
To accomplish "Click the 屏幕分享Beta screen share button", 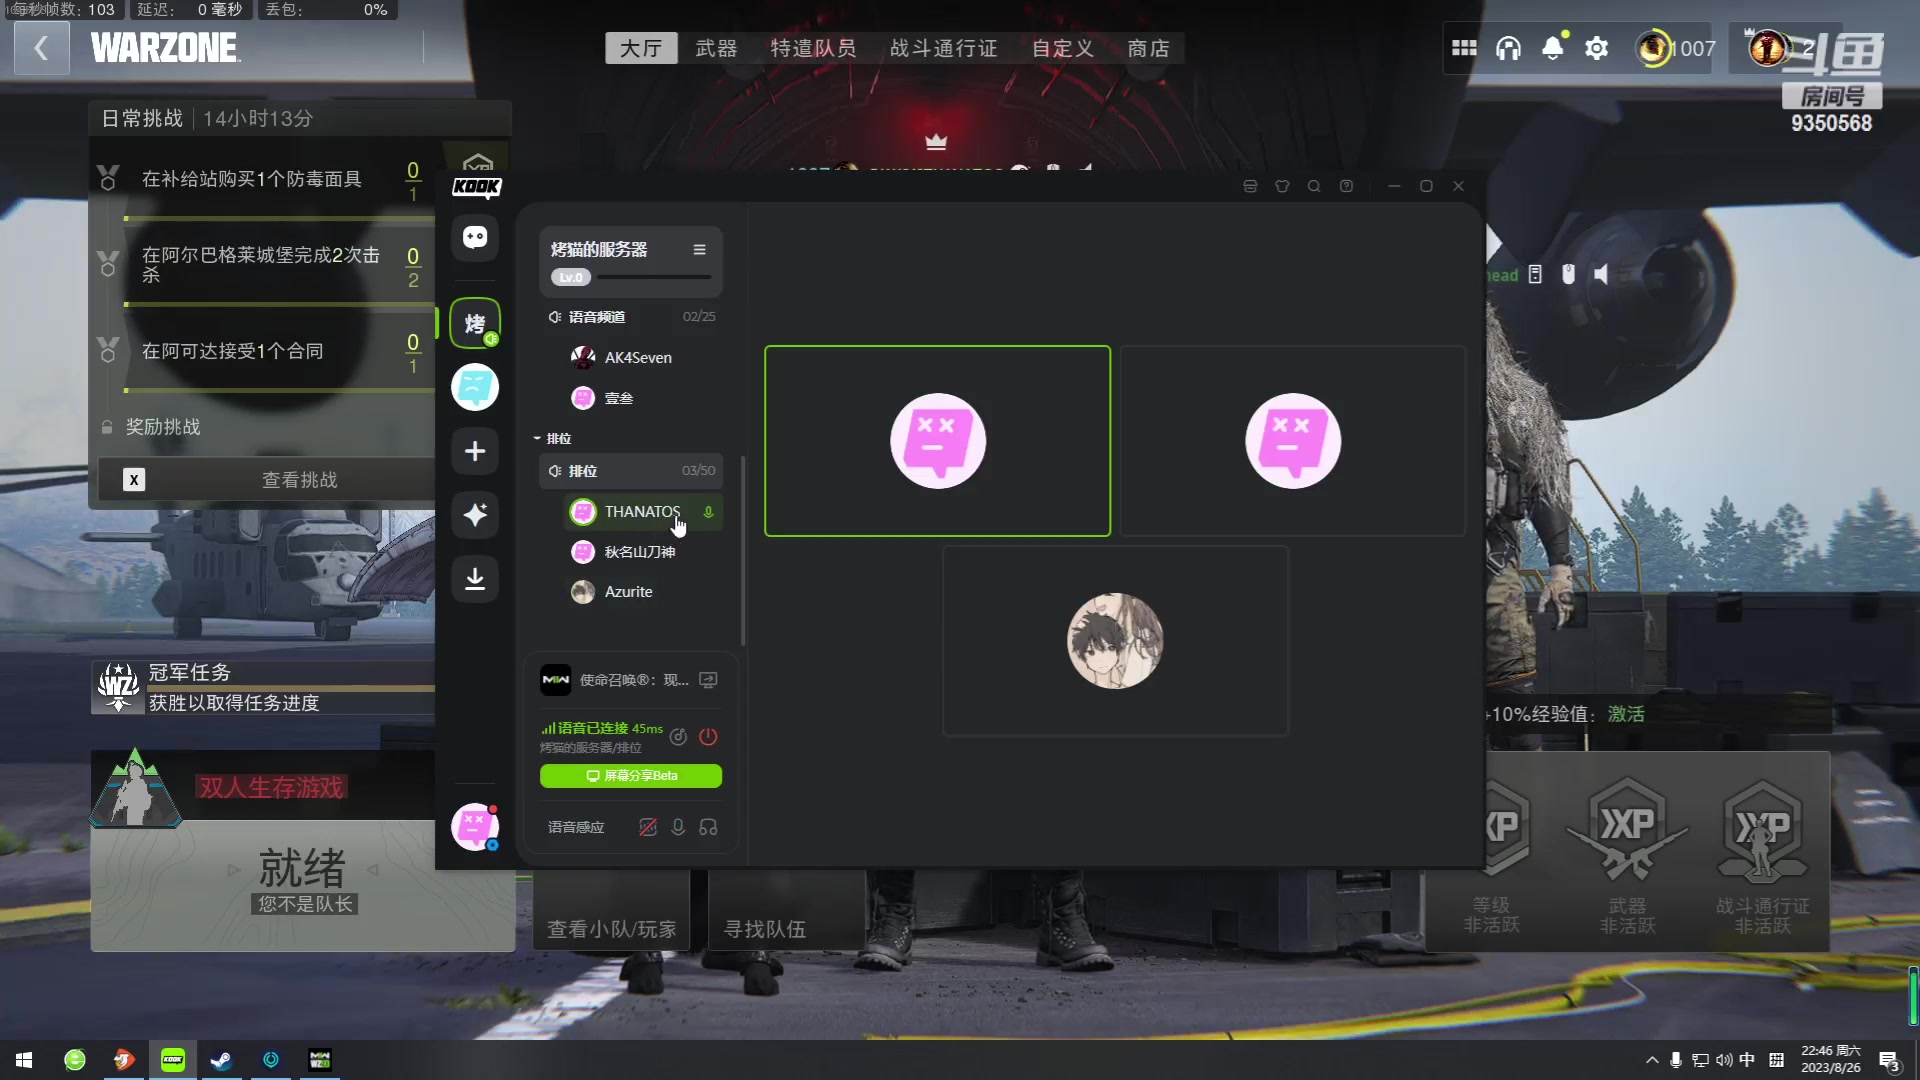I will tap(631, 776).
